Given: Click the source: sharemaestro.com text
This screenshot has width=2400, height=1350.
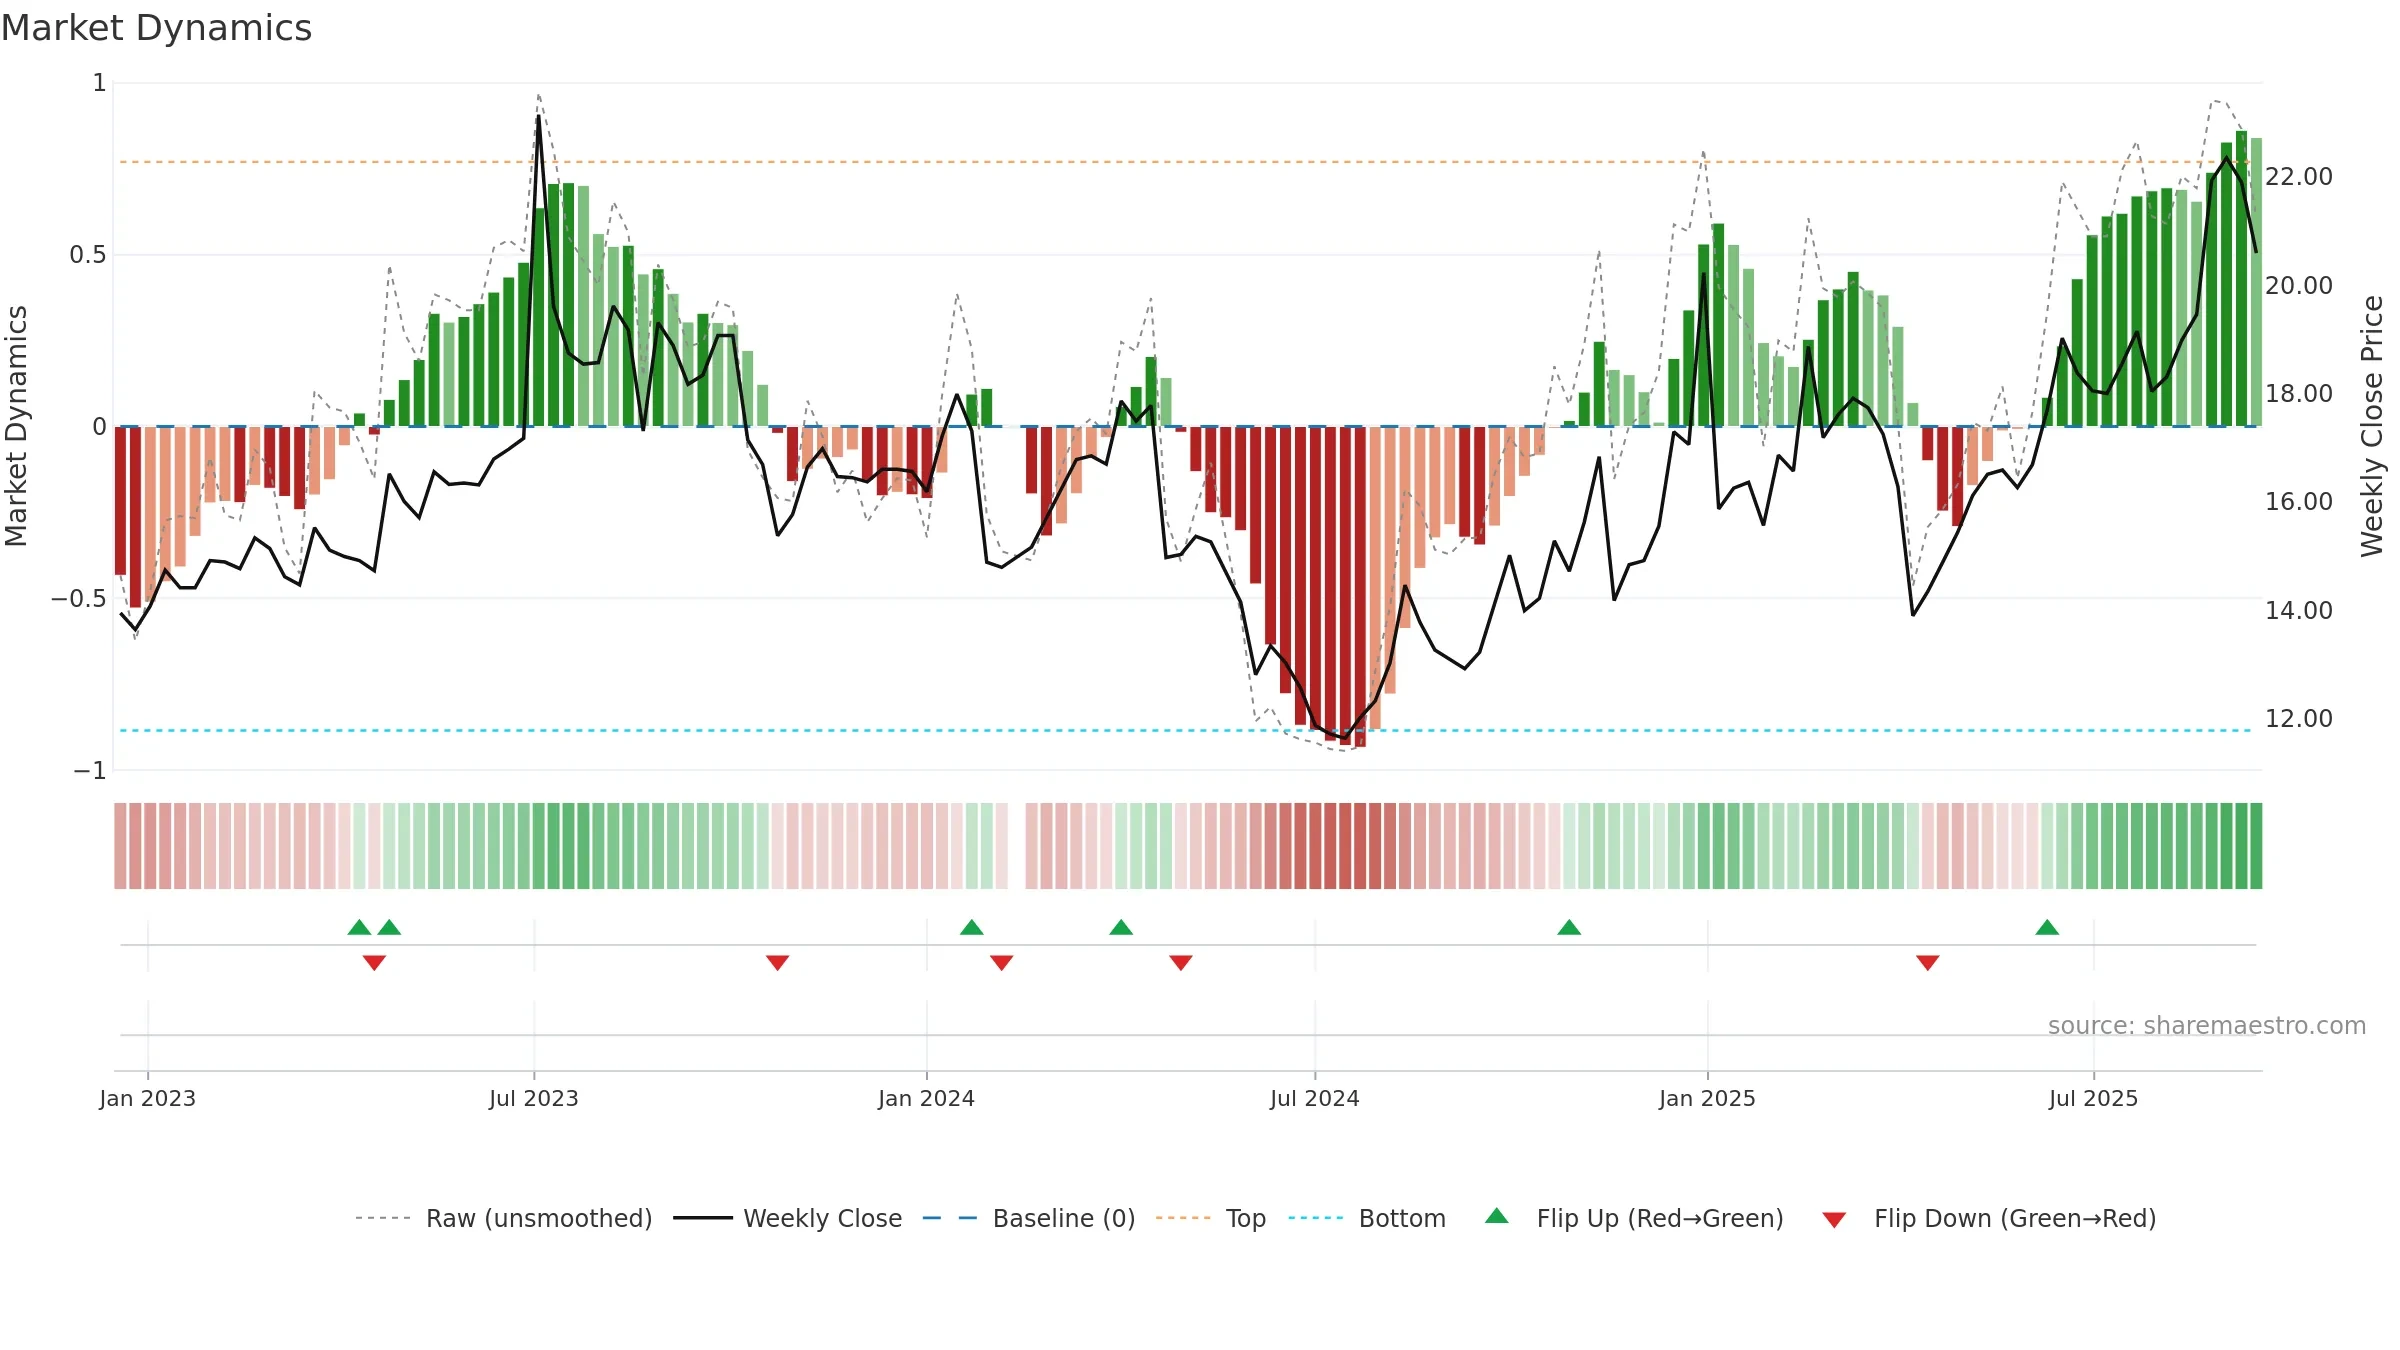Looking at the screenshot, I should pyautogui.click(x=2207, y=1026).
